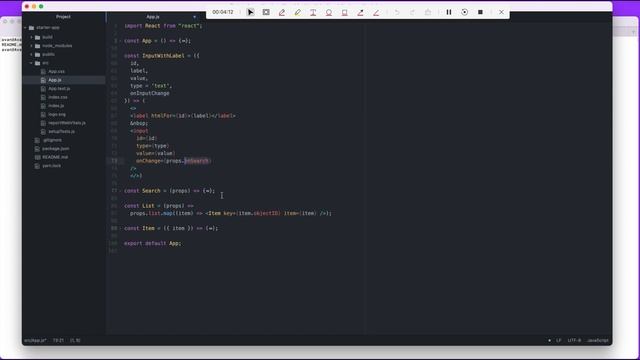Unfold the collapsed Search component line

121,191
